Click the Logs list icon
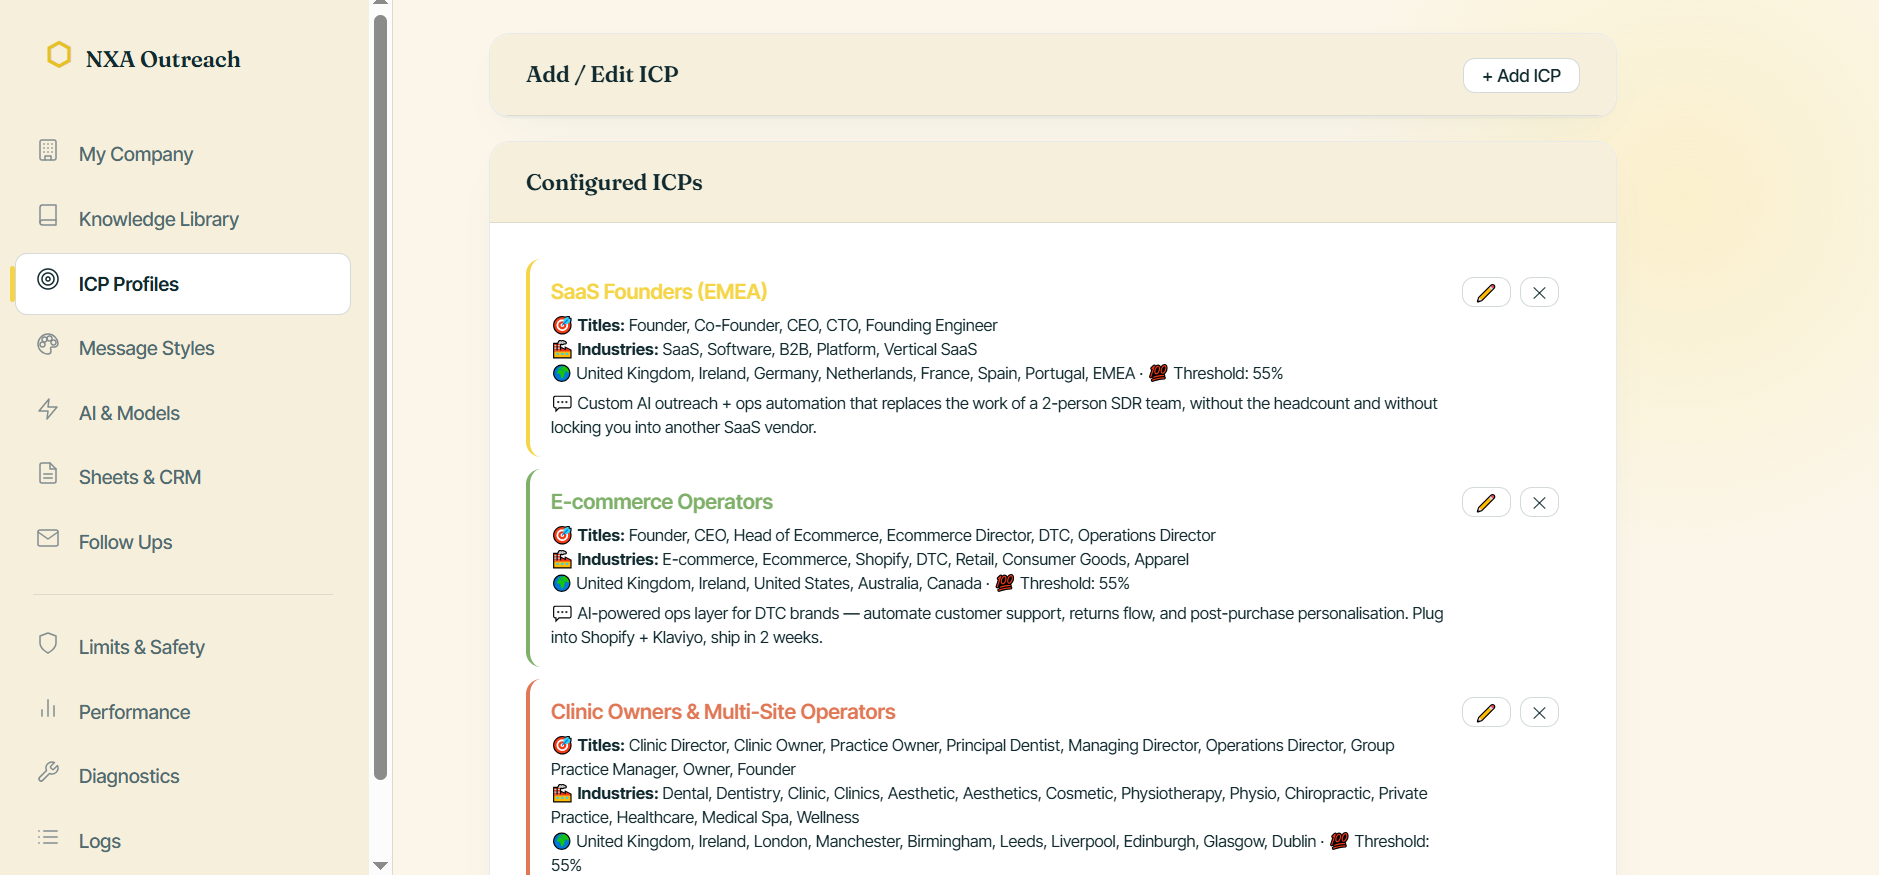Screen dimensions: 1879x875 pos(48,837)
